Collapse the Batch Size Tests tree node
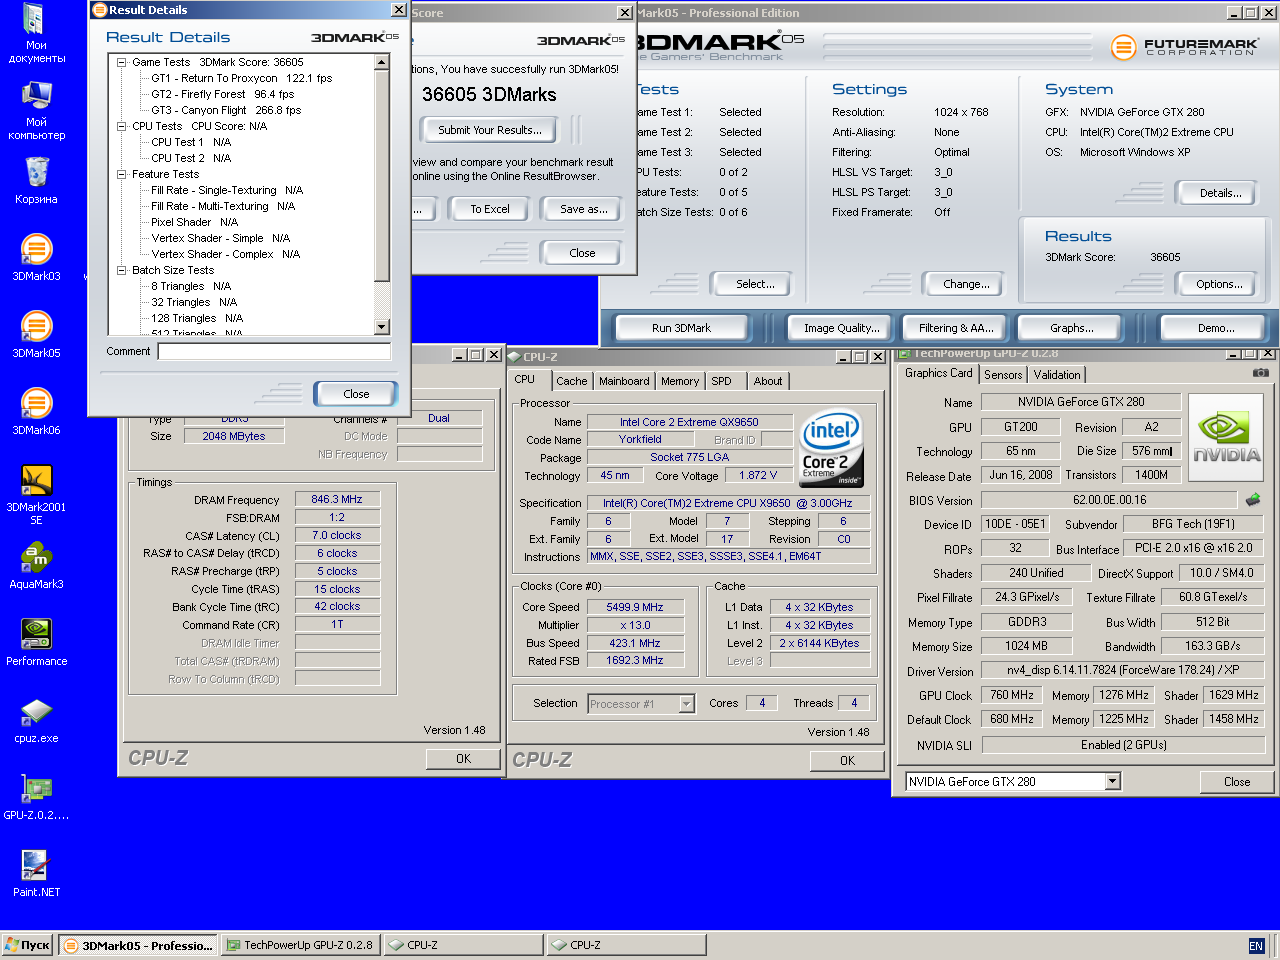Screen dimensions: 1280x960 click(x=121, y=270)
